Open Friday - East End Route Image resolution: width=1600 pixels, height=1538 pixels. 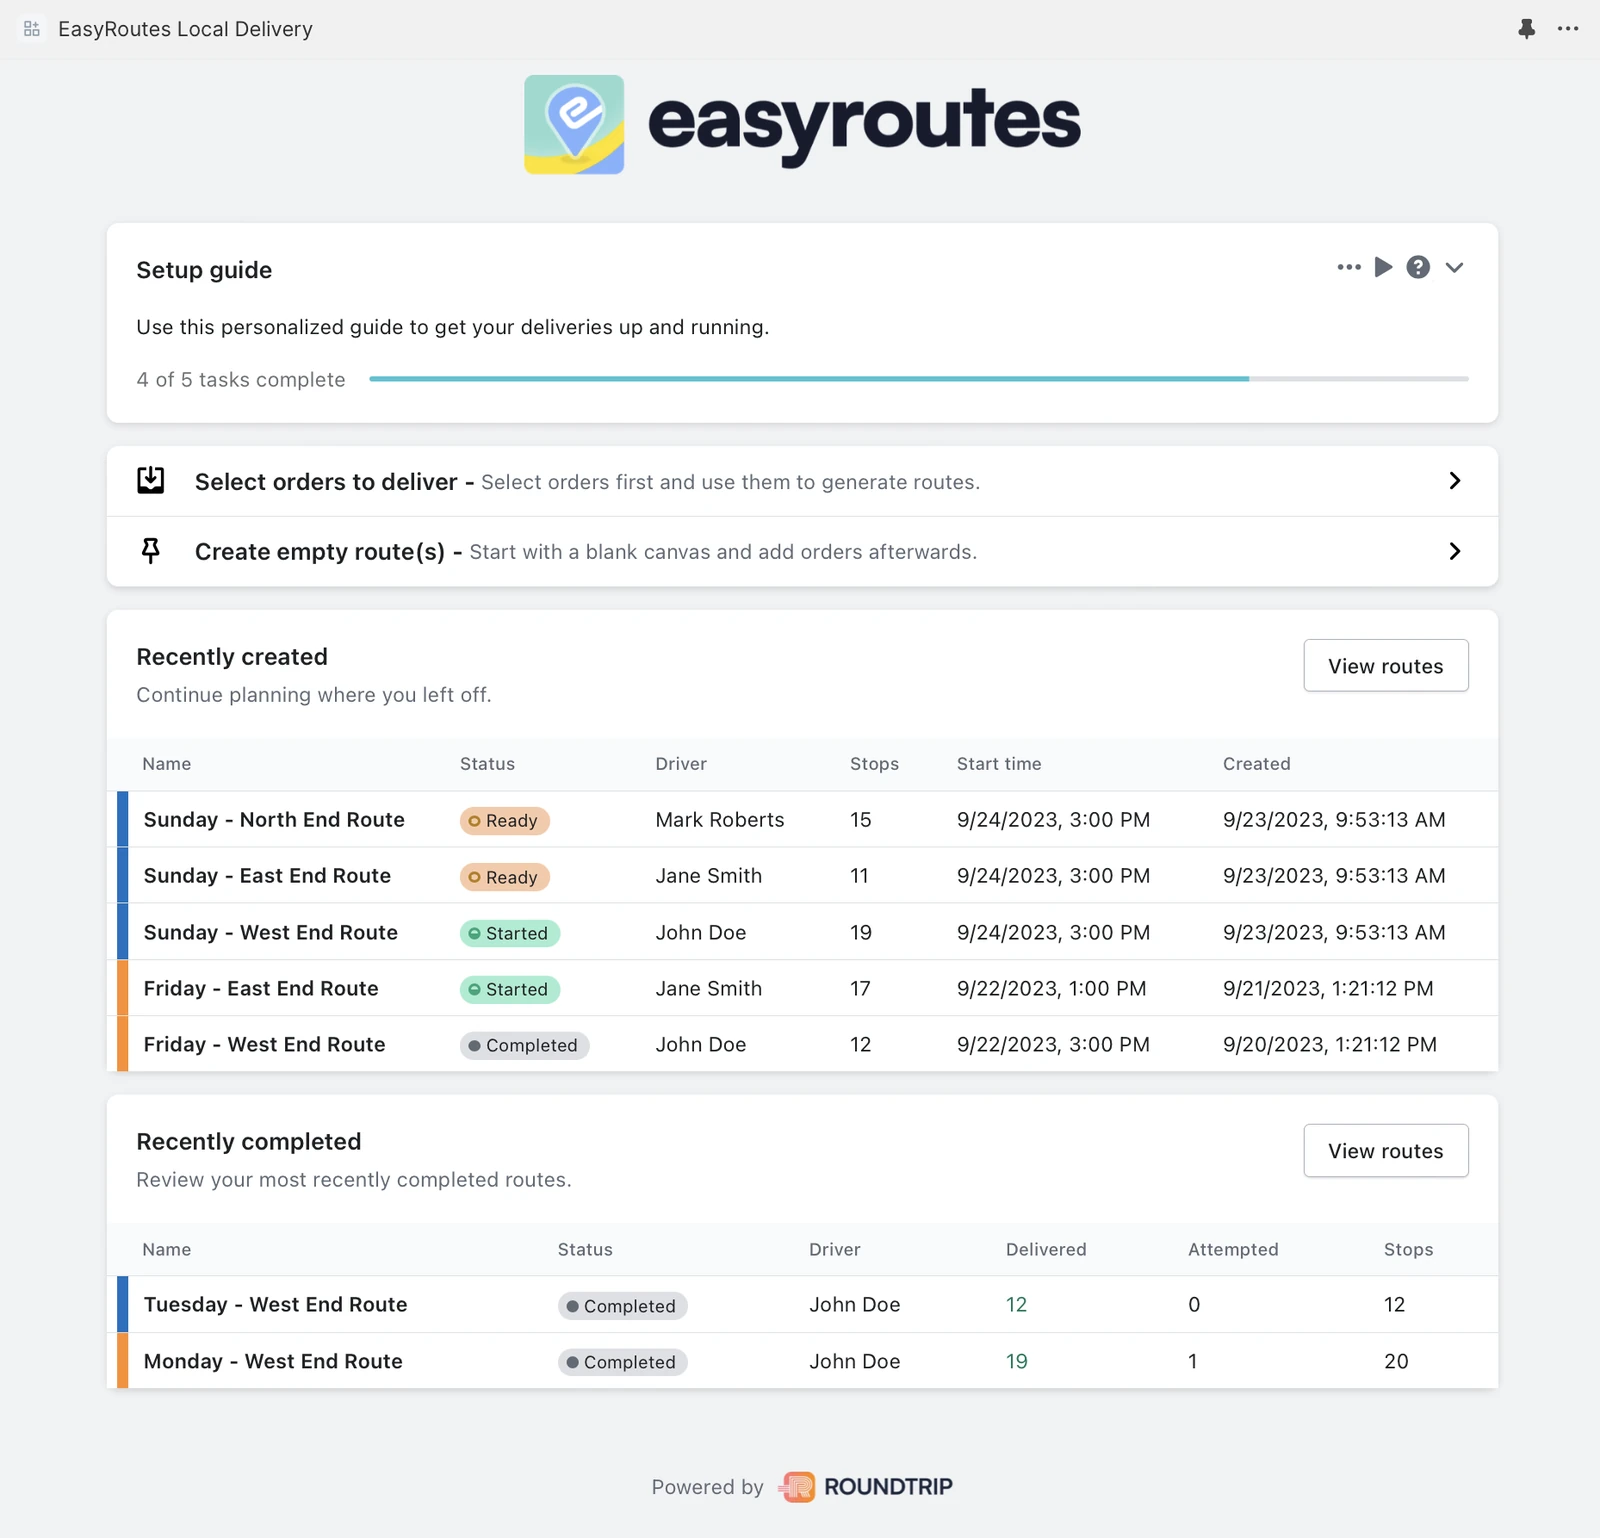click(261, 988)
